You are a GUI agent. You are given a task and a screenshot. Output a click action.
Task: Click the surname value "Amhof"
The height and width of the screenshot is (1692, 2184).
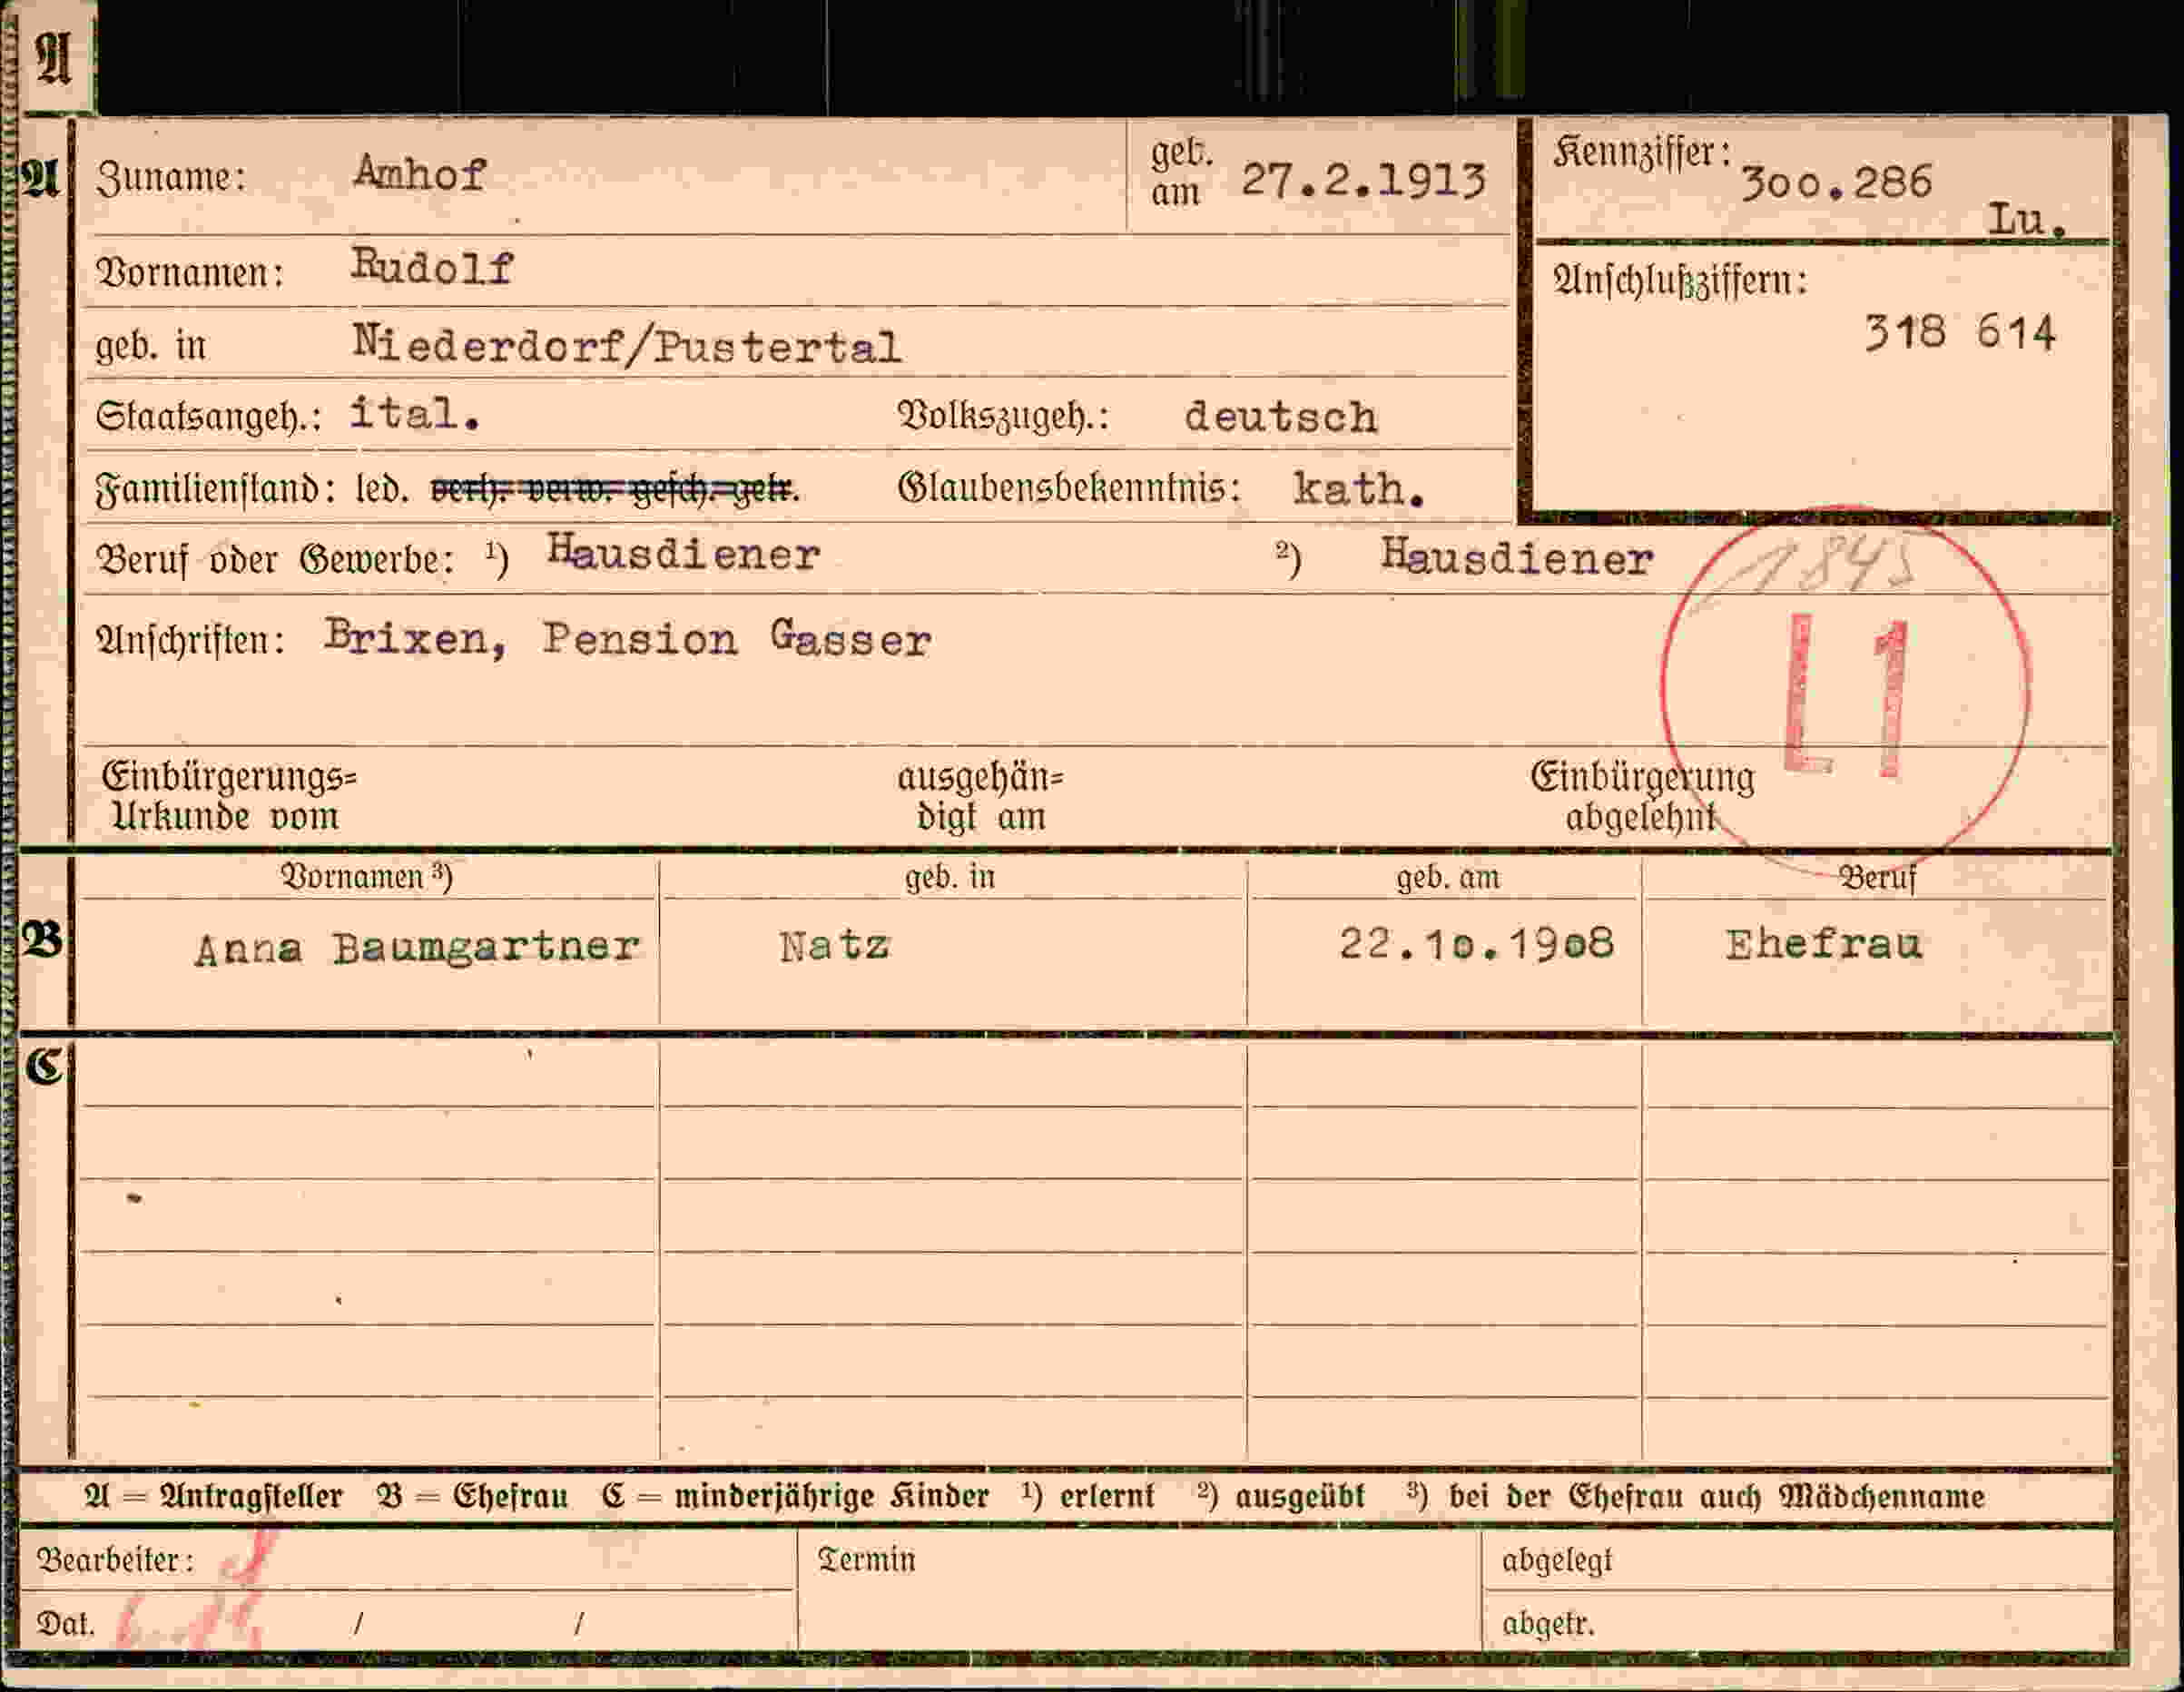click(420, 175)
